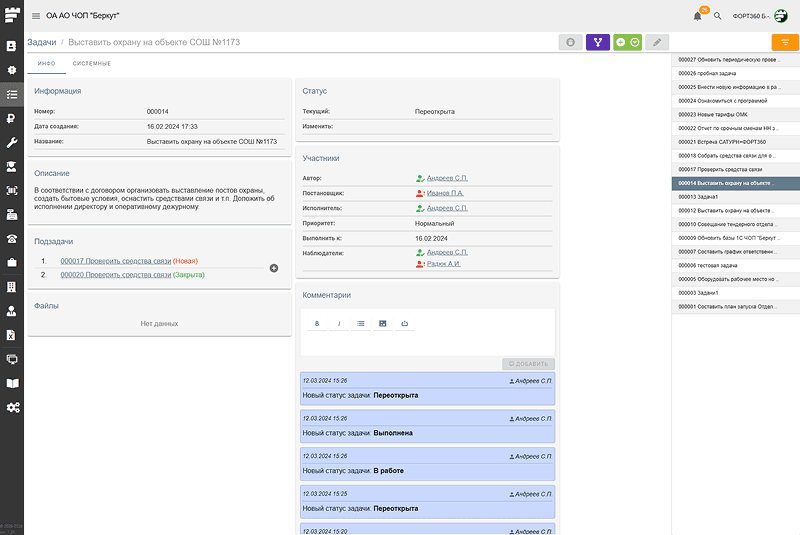Click the search magnifier icon
Viewport: 800px width, 535px height.
click(717, 16)
